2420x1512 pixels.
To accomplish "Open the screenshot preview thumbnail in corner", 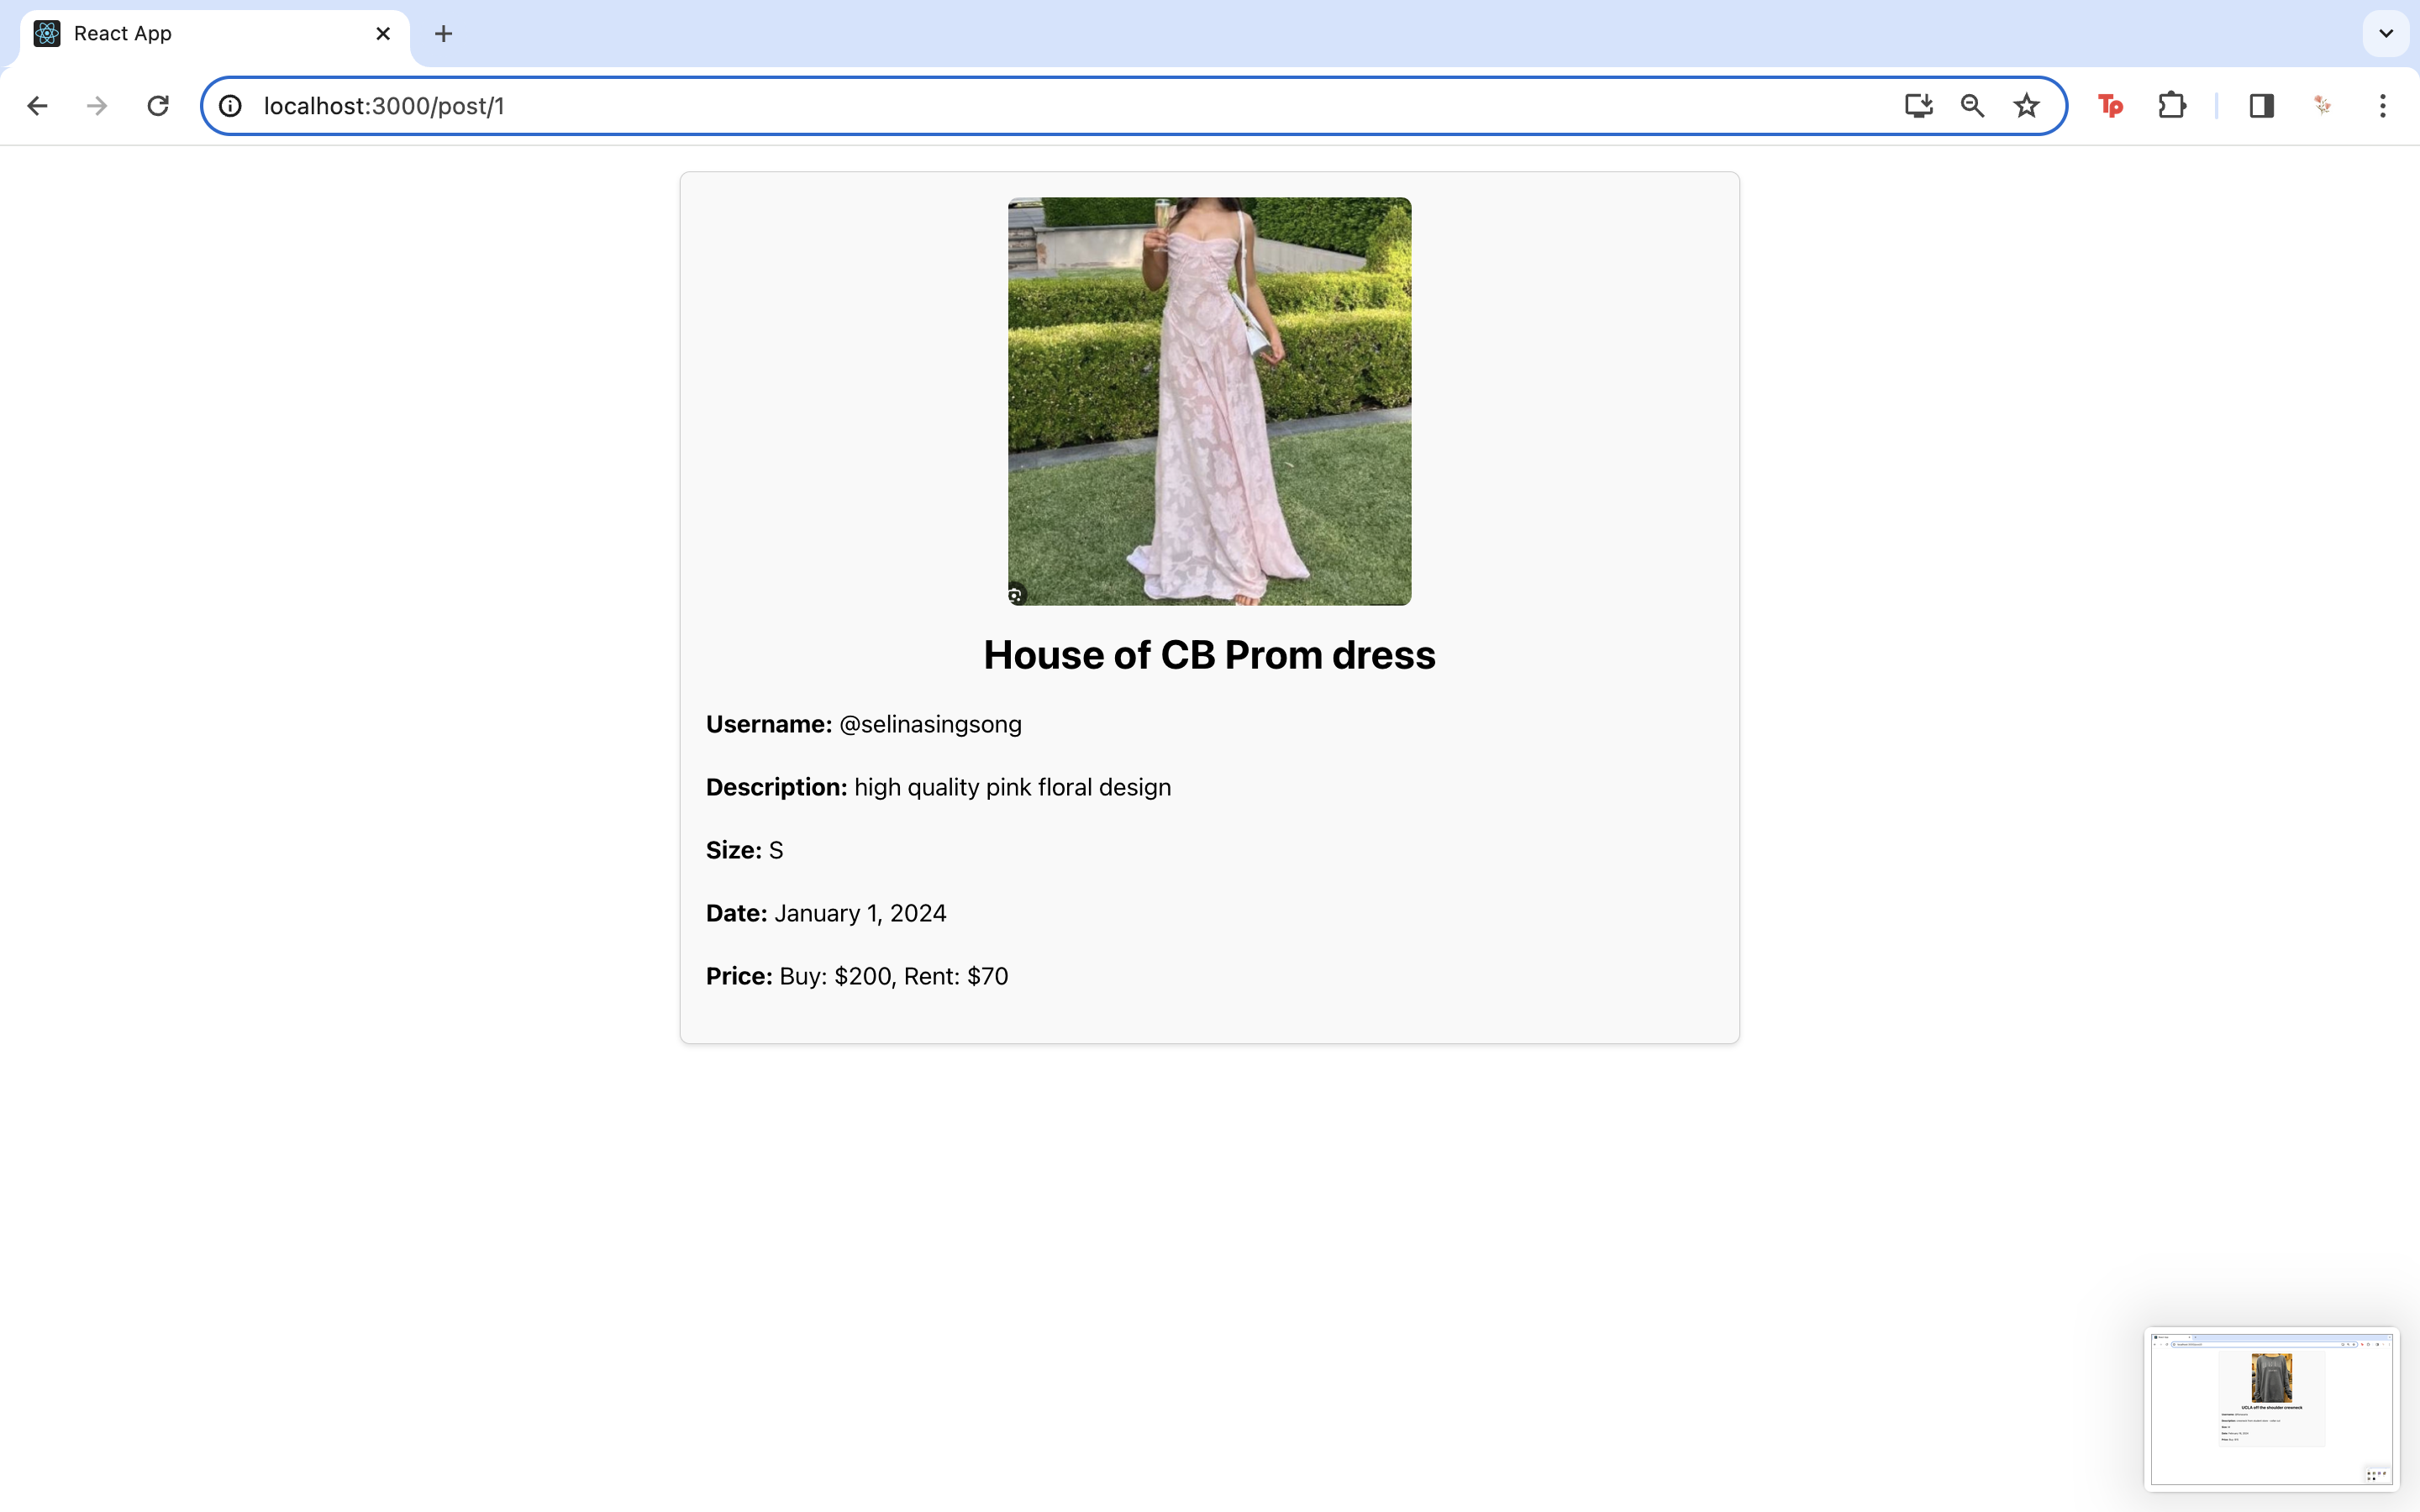I will pos(2271,1408).
